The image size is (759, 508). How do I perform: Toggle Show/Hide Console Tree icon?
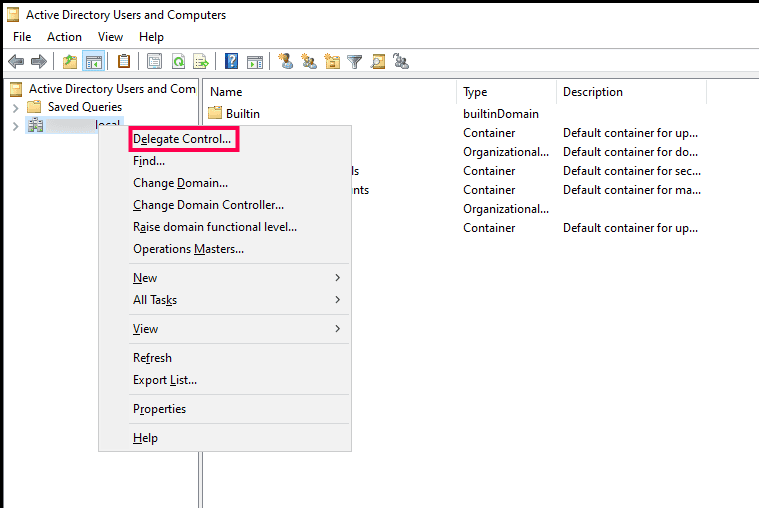point(93,62)
